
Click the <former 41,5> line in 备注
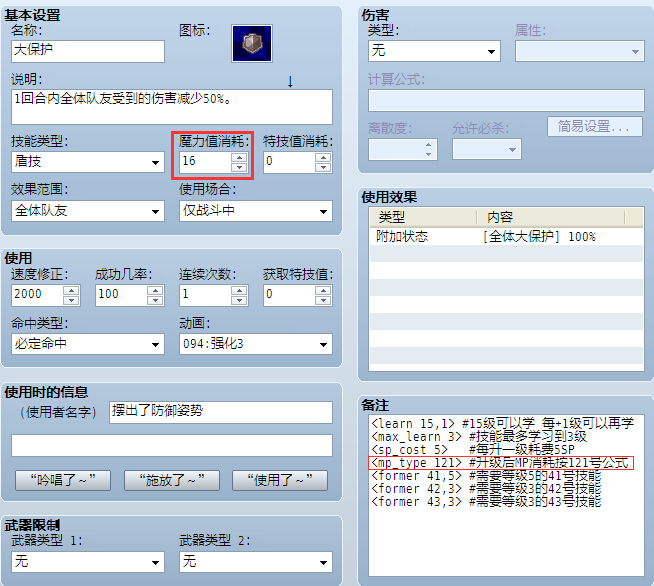coord(486,475)
